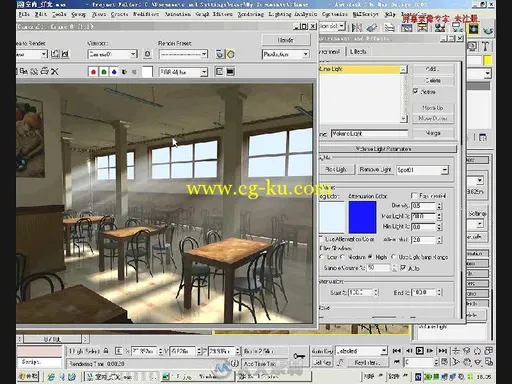Open Render Setup icon in toolbar
Image resolution: width=512 pixels, height=384 pixels.
coord(457,28)
